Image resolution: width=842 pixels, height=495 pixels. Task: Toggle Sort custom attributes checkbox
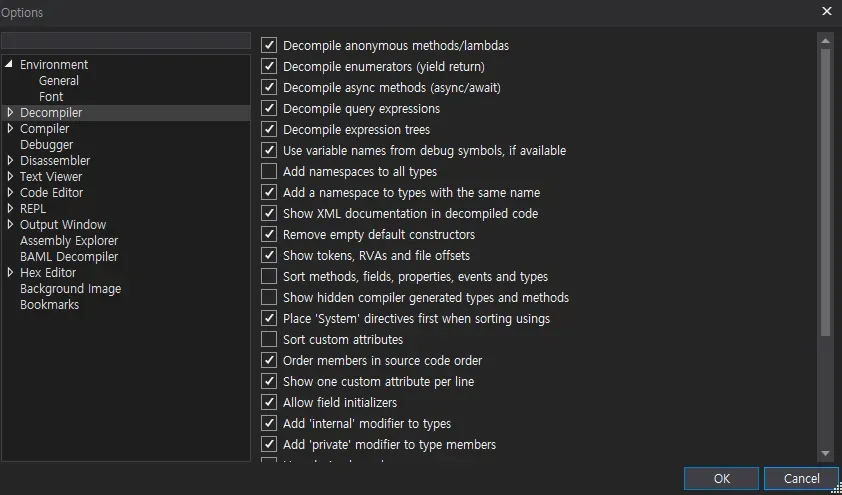269,339
